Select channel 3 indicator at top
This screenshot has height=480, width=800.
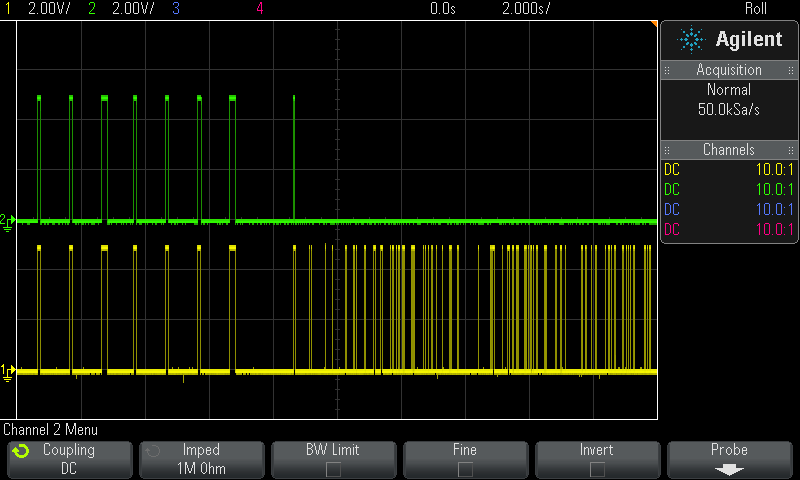(x=176, y=8)
